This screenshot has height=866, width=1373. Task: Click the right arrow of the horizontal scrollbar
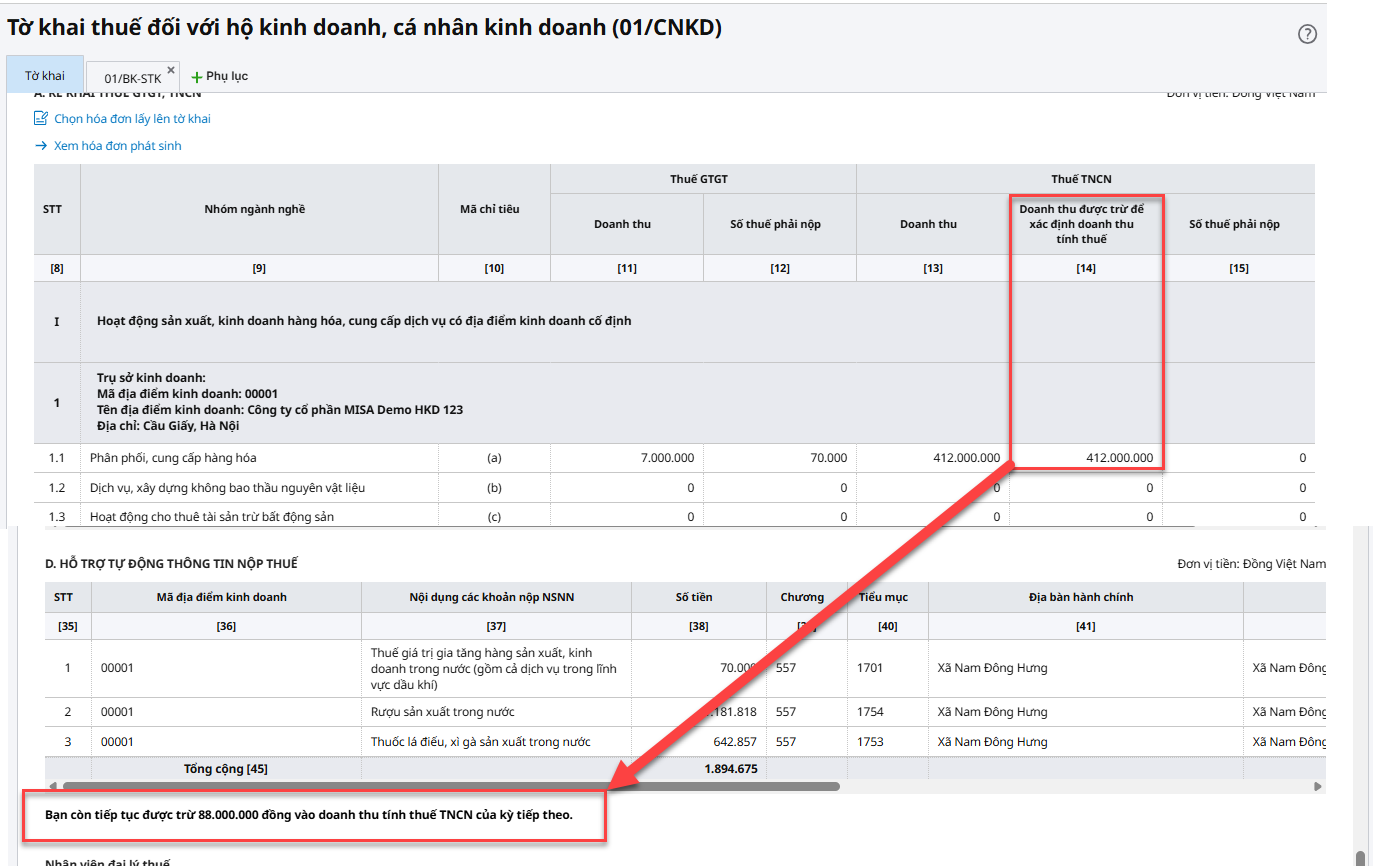pyautogui.click(x=1318, y=787)
